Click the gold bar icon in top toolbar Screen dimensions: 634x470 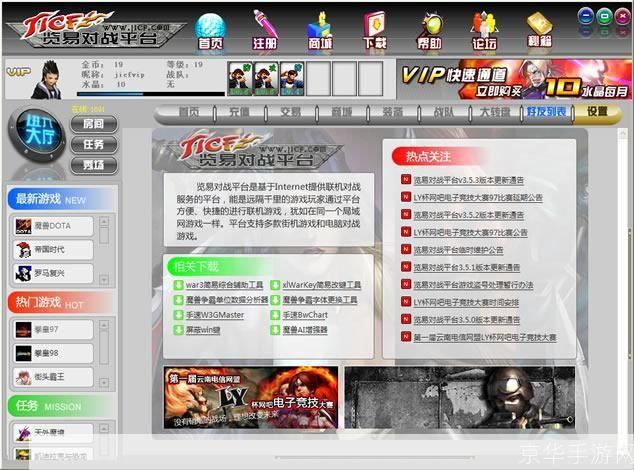pos(540,29)
